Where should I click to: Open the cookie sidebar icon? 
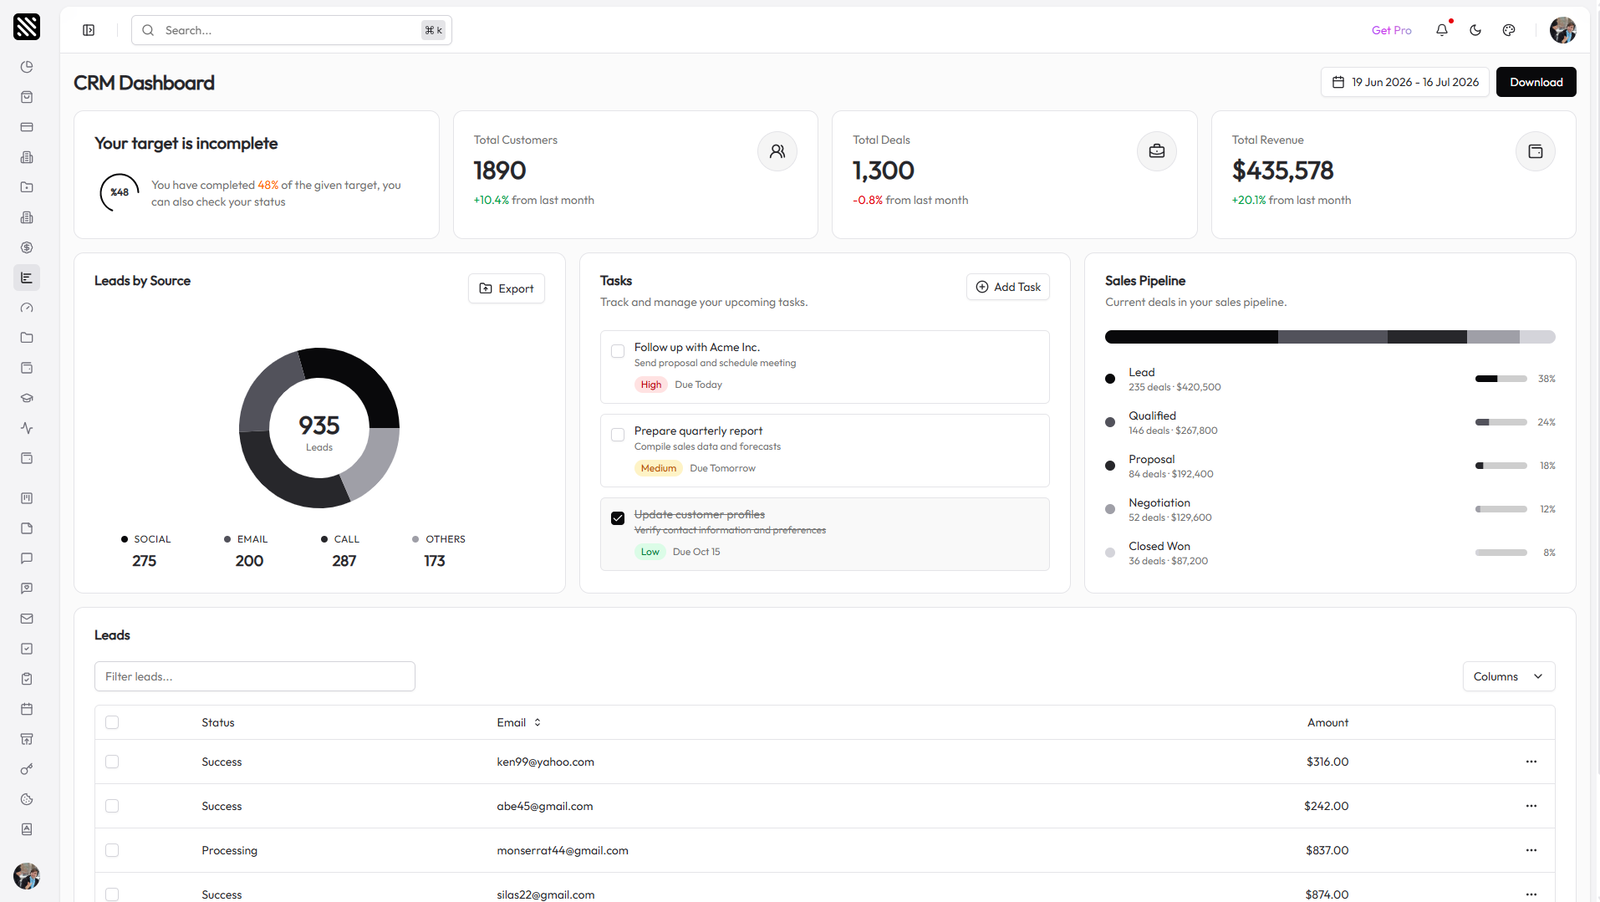point(27,799)
